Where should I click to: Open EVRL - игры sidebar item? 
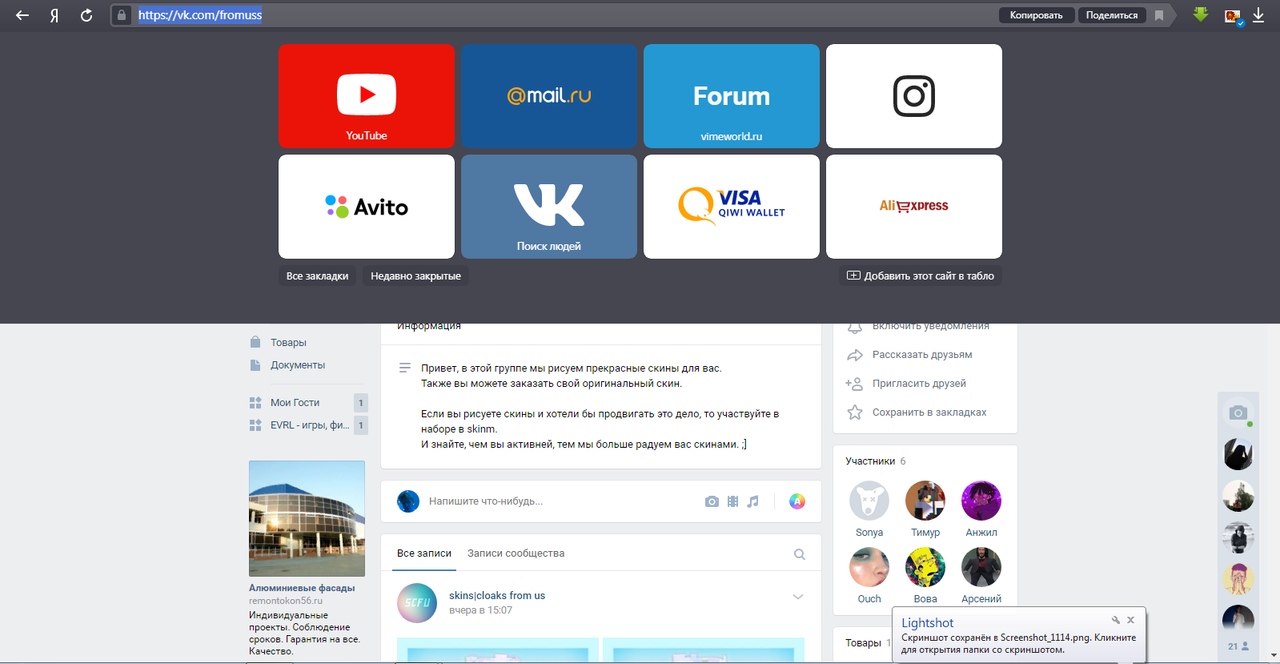(x=310, y=425)
